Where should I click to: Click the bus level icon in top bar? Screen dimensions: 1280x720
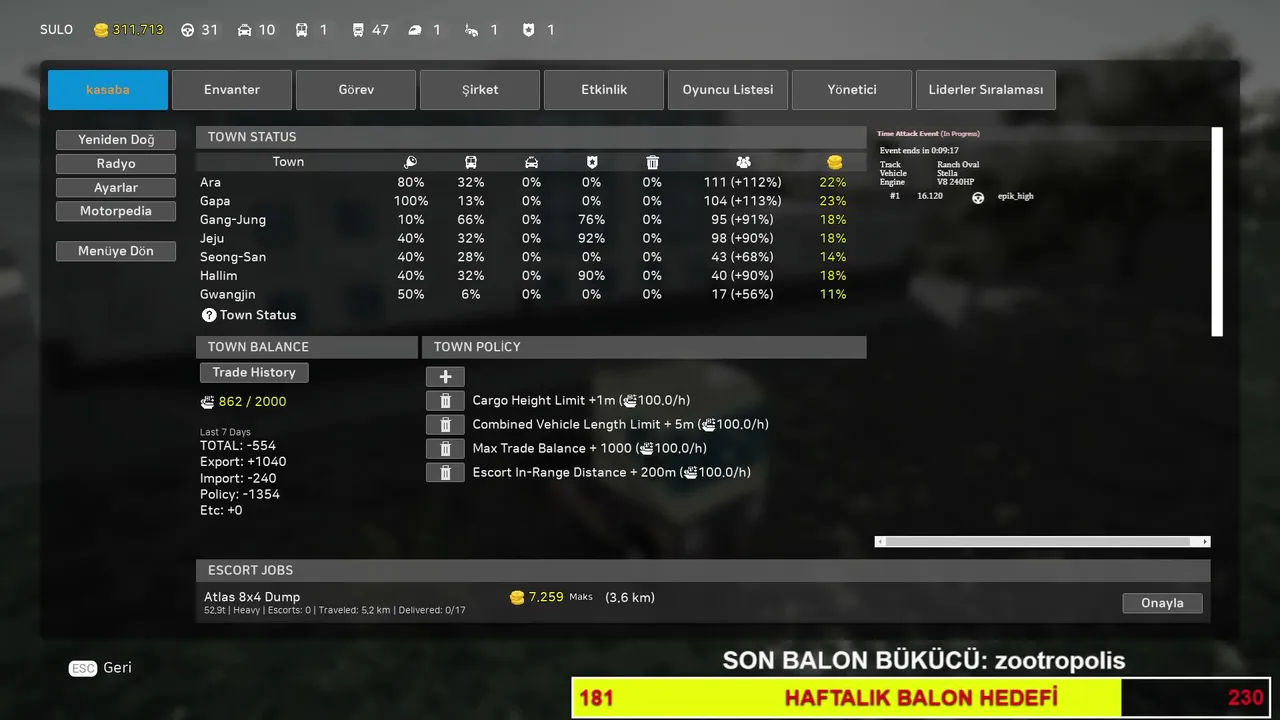point(302,30)
